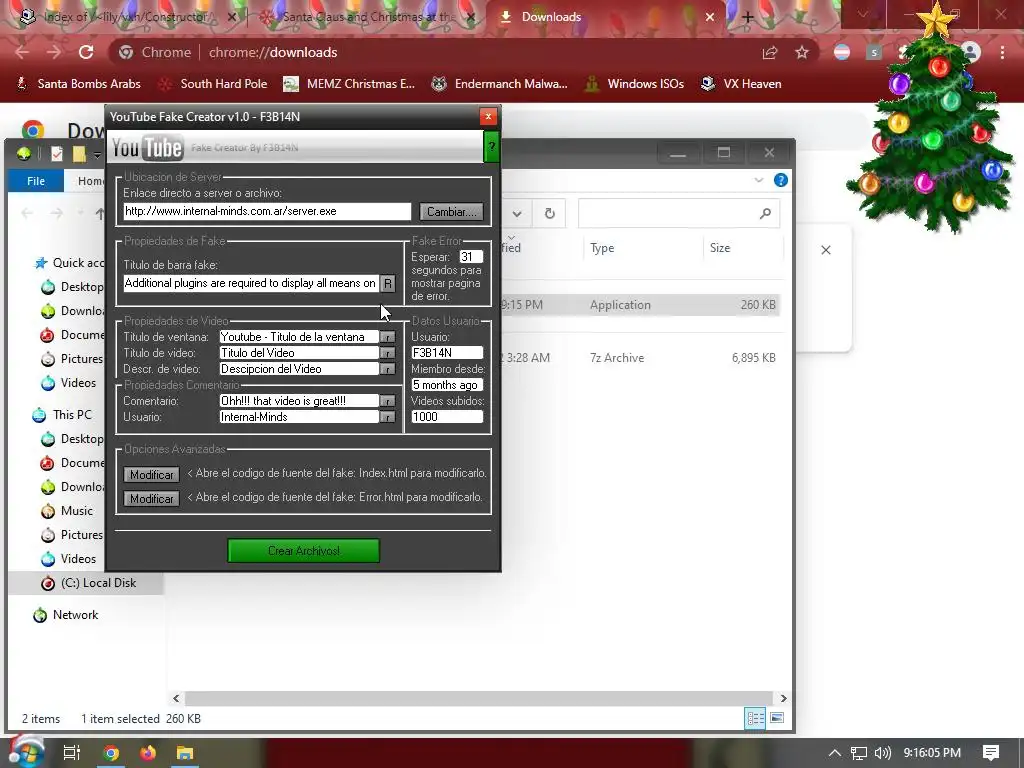Click the Titulo de video input
Viewport: 1024px width, 768px height.
tap(299, 353)
